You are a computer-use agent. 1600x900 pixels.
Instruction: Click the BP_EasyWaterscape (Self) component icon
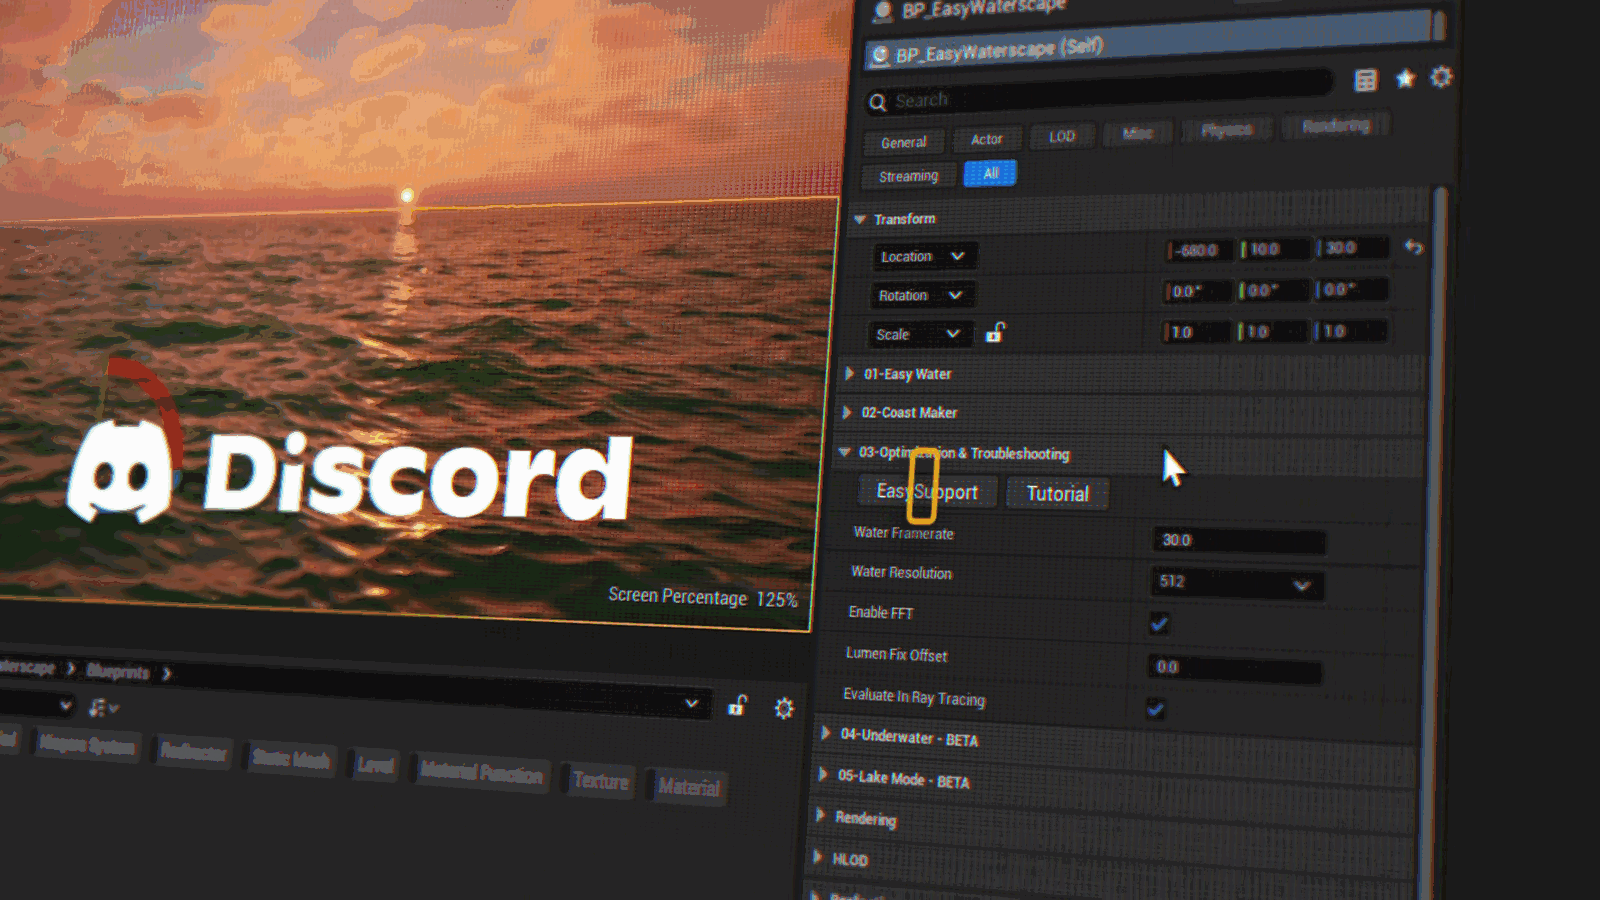[880, 56]
